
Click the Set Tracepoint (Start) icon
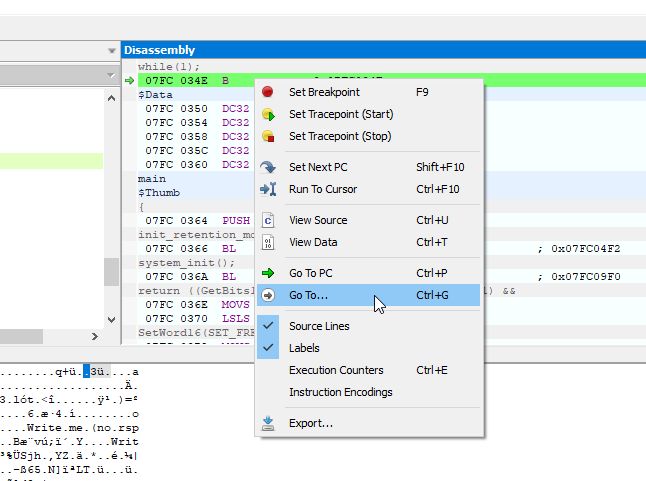point(268,114)
